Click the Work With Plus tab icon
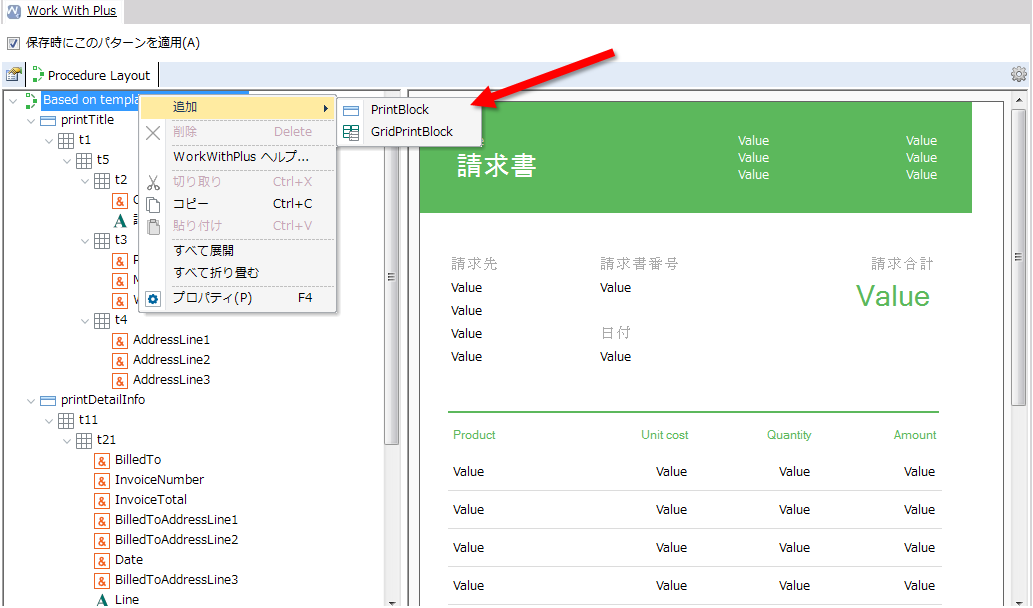Screen dimensions: 1033x608 [x=14, y=12]
